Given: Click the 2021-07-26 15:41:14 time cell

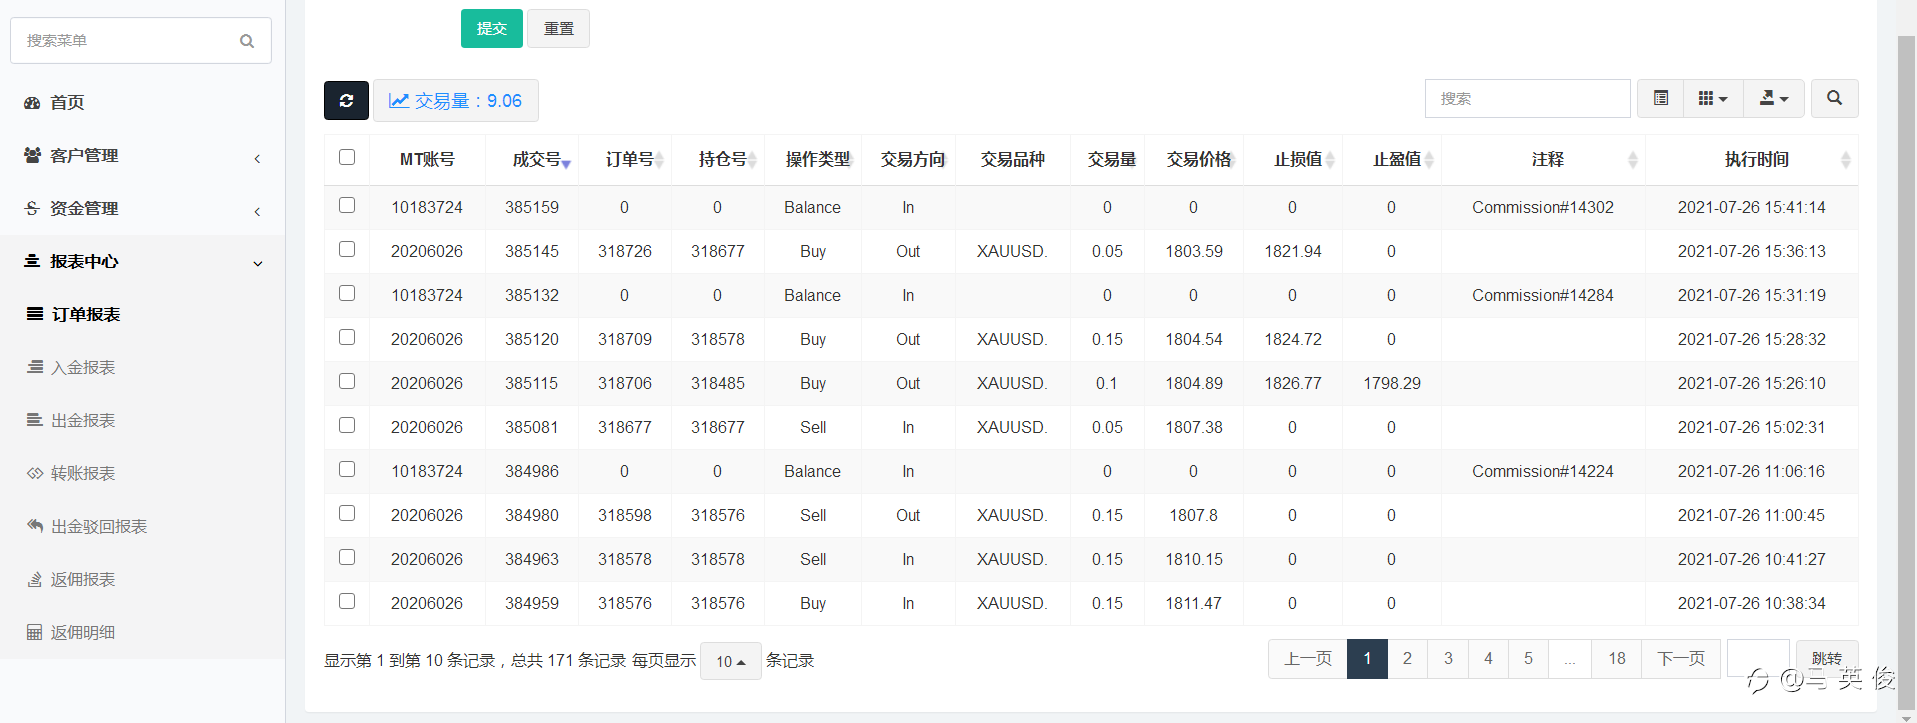Looking at the screenshot, I should click(1752, 208).
